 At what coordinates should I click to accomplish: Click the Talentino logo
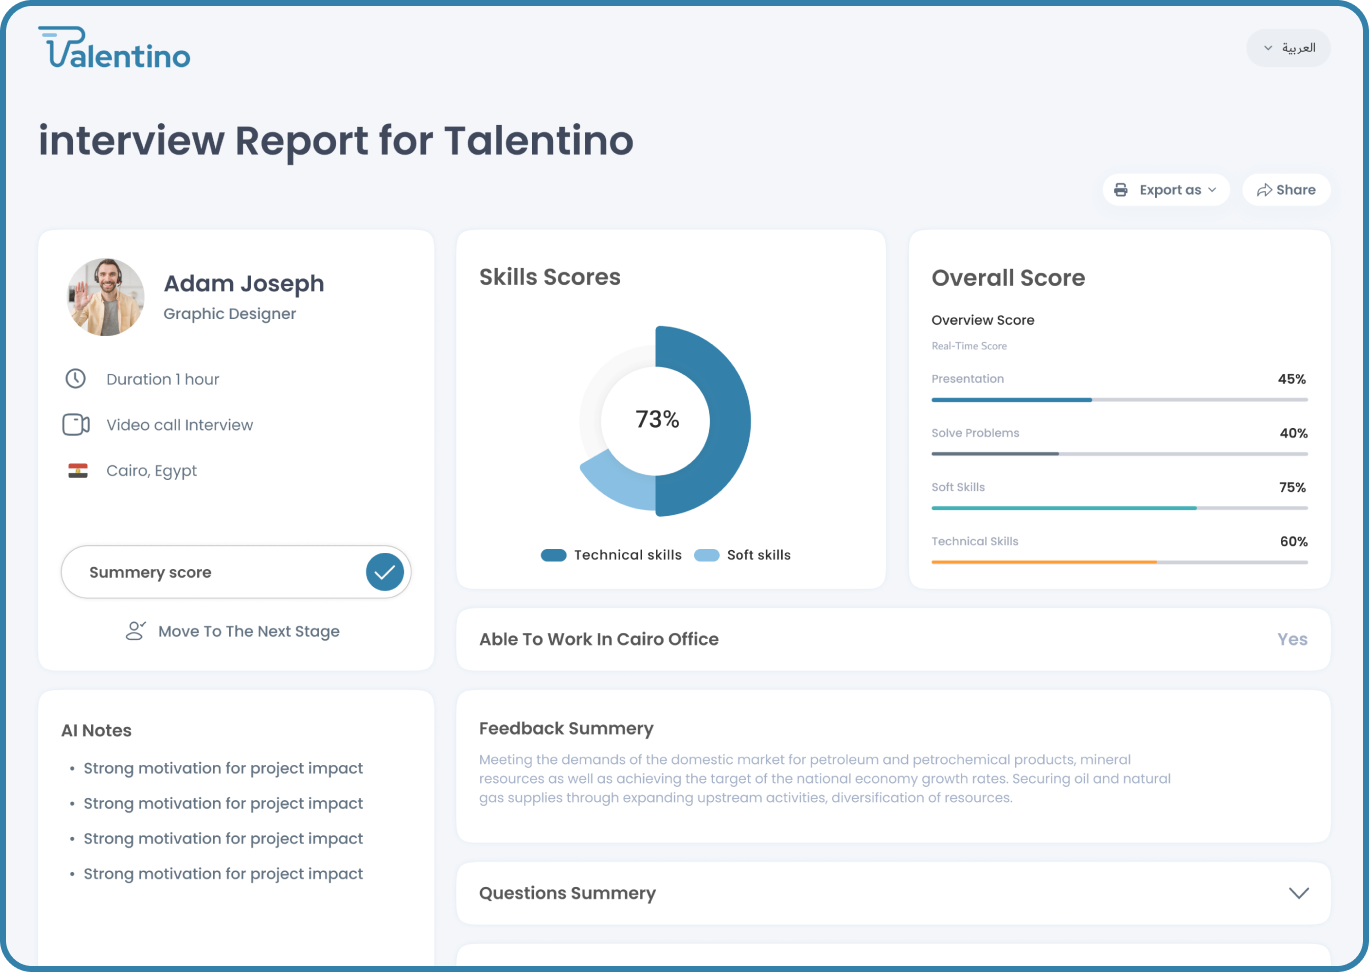click(114, 48)
